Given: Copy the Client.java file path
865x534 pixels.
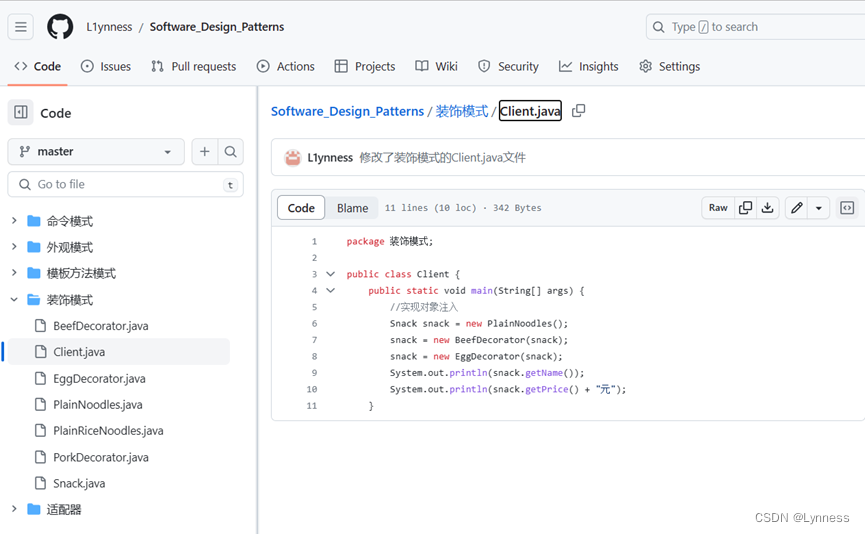Looking at the screenshot, I should click(x=578, y=111).
